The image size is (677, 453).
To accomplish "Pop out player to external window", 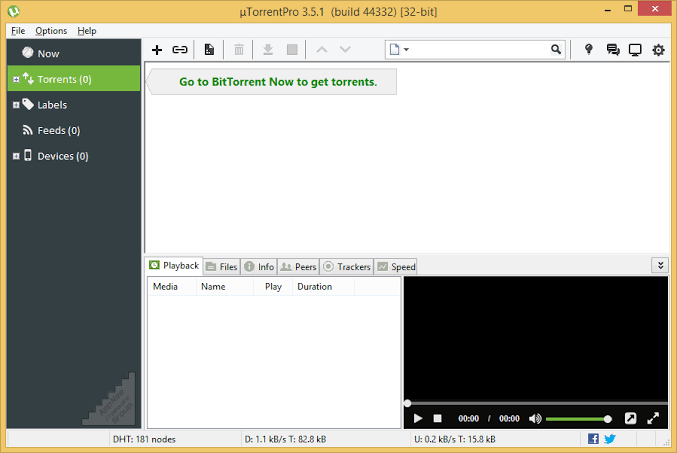I will click(630, 418).
